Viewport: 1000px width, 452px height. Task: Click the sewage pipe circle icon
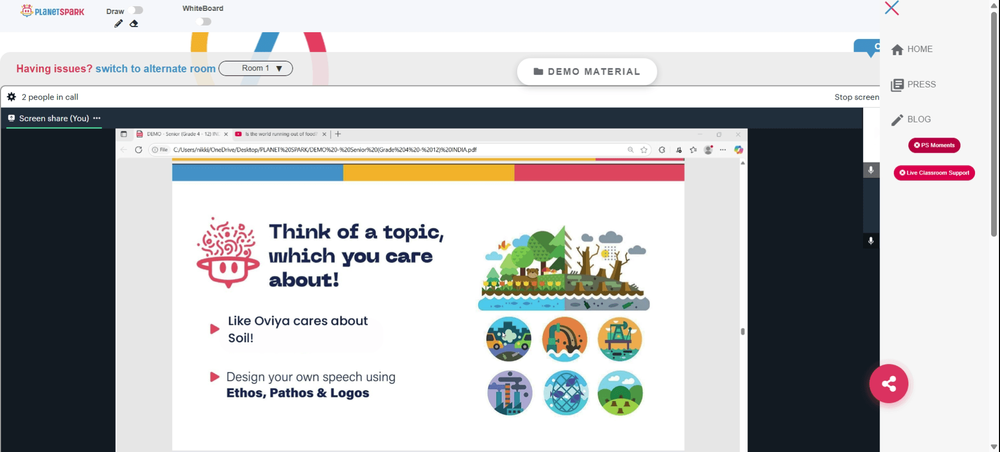pos(566,339)
